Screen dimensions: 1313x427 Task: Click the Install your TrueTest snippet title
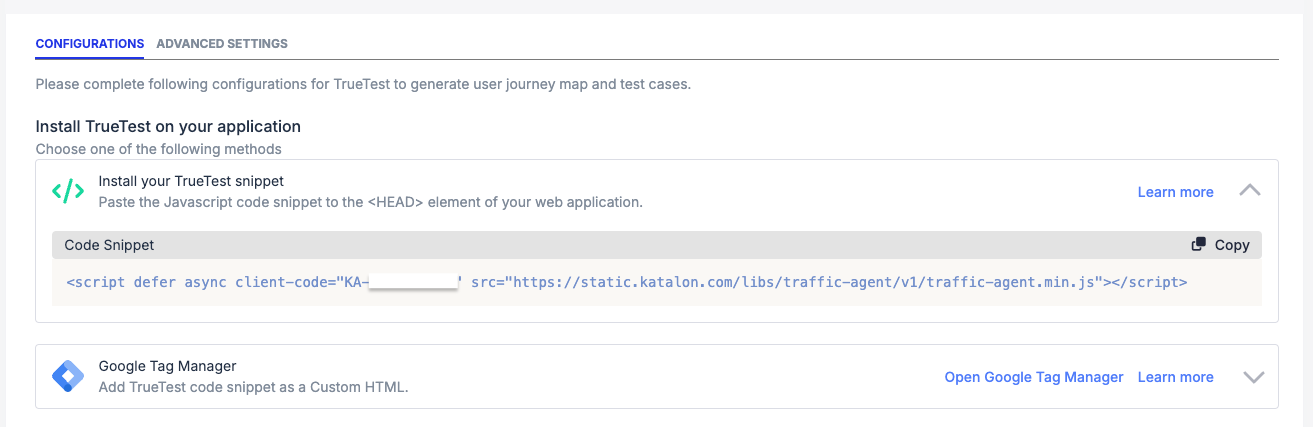click(x=191, y=181)
